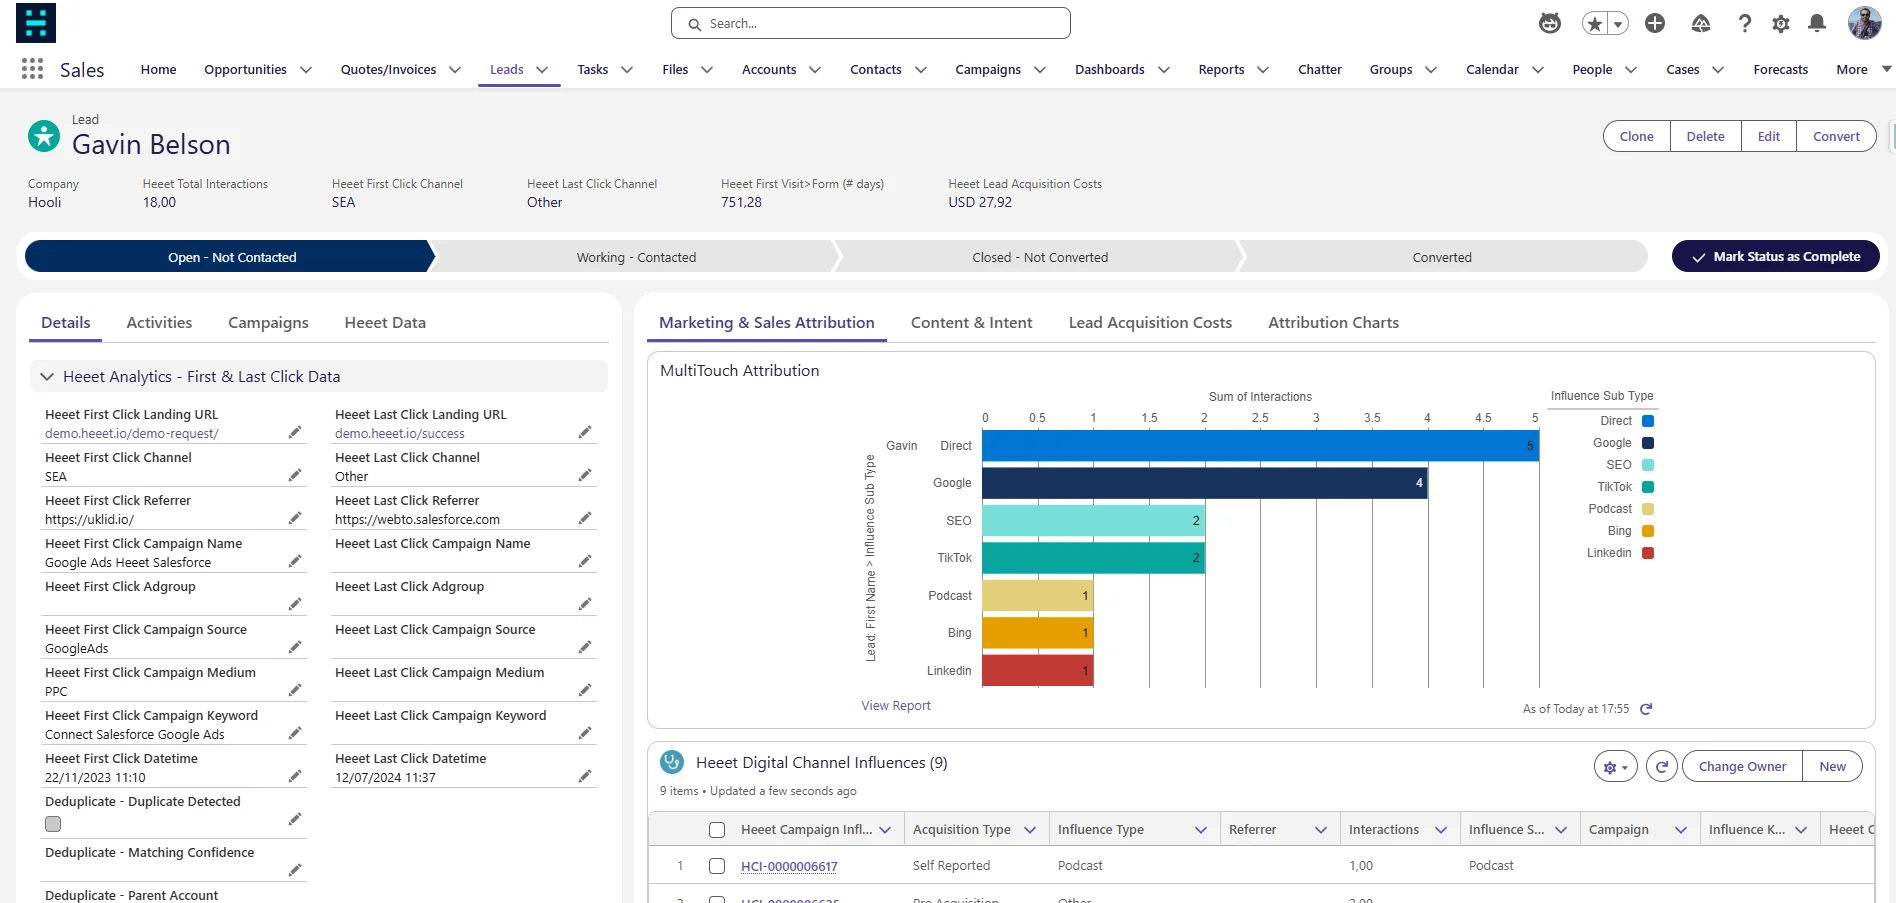The width and height of the screenshot is (1896, 903).
Task: Edit Heeet Last Click Landing URL pencil
Action: [585, 432]
